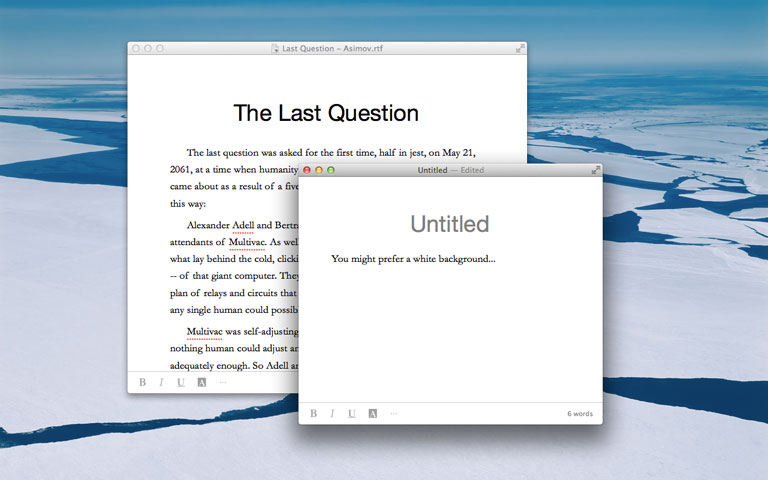
Task: Close the Untitled window with red button
Action: pos(307,170)
